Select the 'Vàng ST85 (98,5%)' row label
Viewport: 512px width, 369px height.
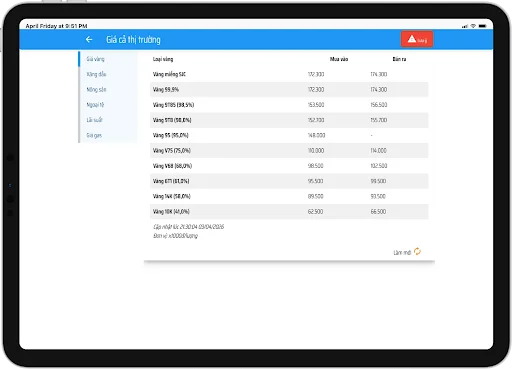173,105
